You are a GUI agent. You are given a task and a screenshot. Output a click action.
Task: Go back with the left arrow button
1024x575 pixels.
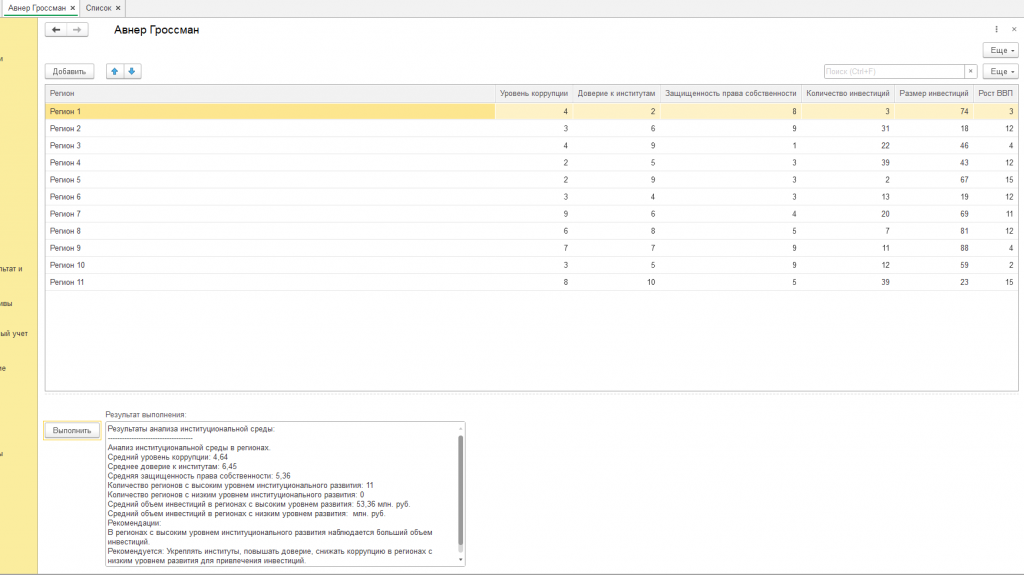[x=56, y=29]
